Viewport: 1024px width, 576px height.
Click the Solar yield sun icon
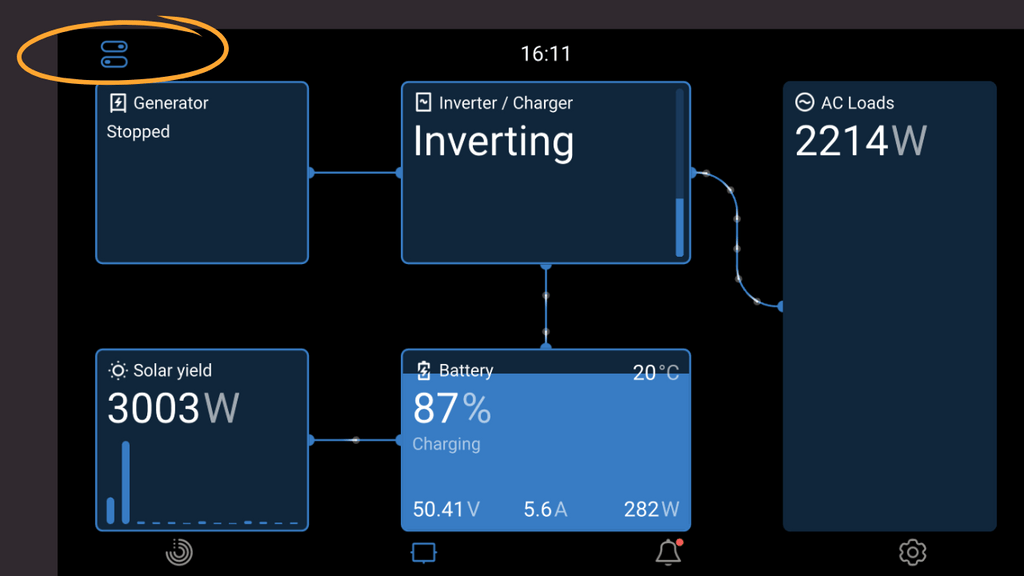point(118,371)
